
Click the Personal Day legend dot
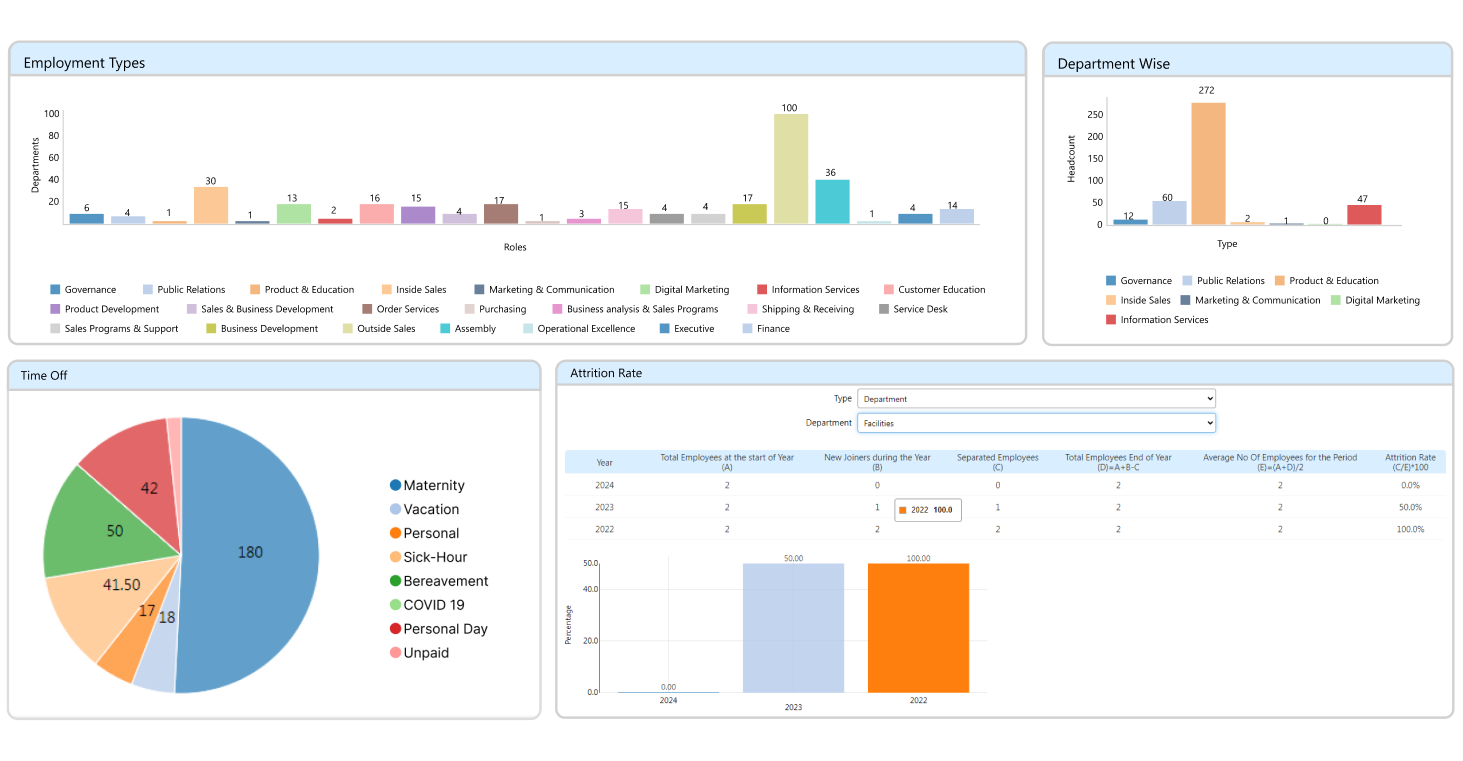pyautogui.click(x=396, y=629)
